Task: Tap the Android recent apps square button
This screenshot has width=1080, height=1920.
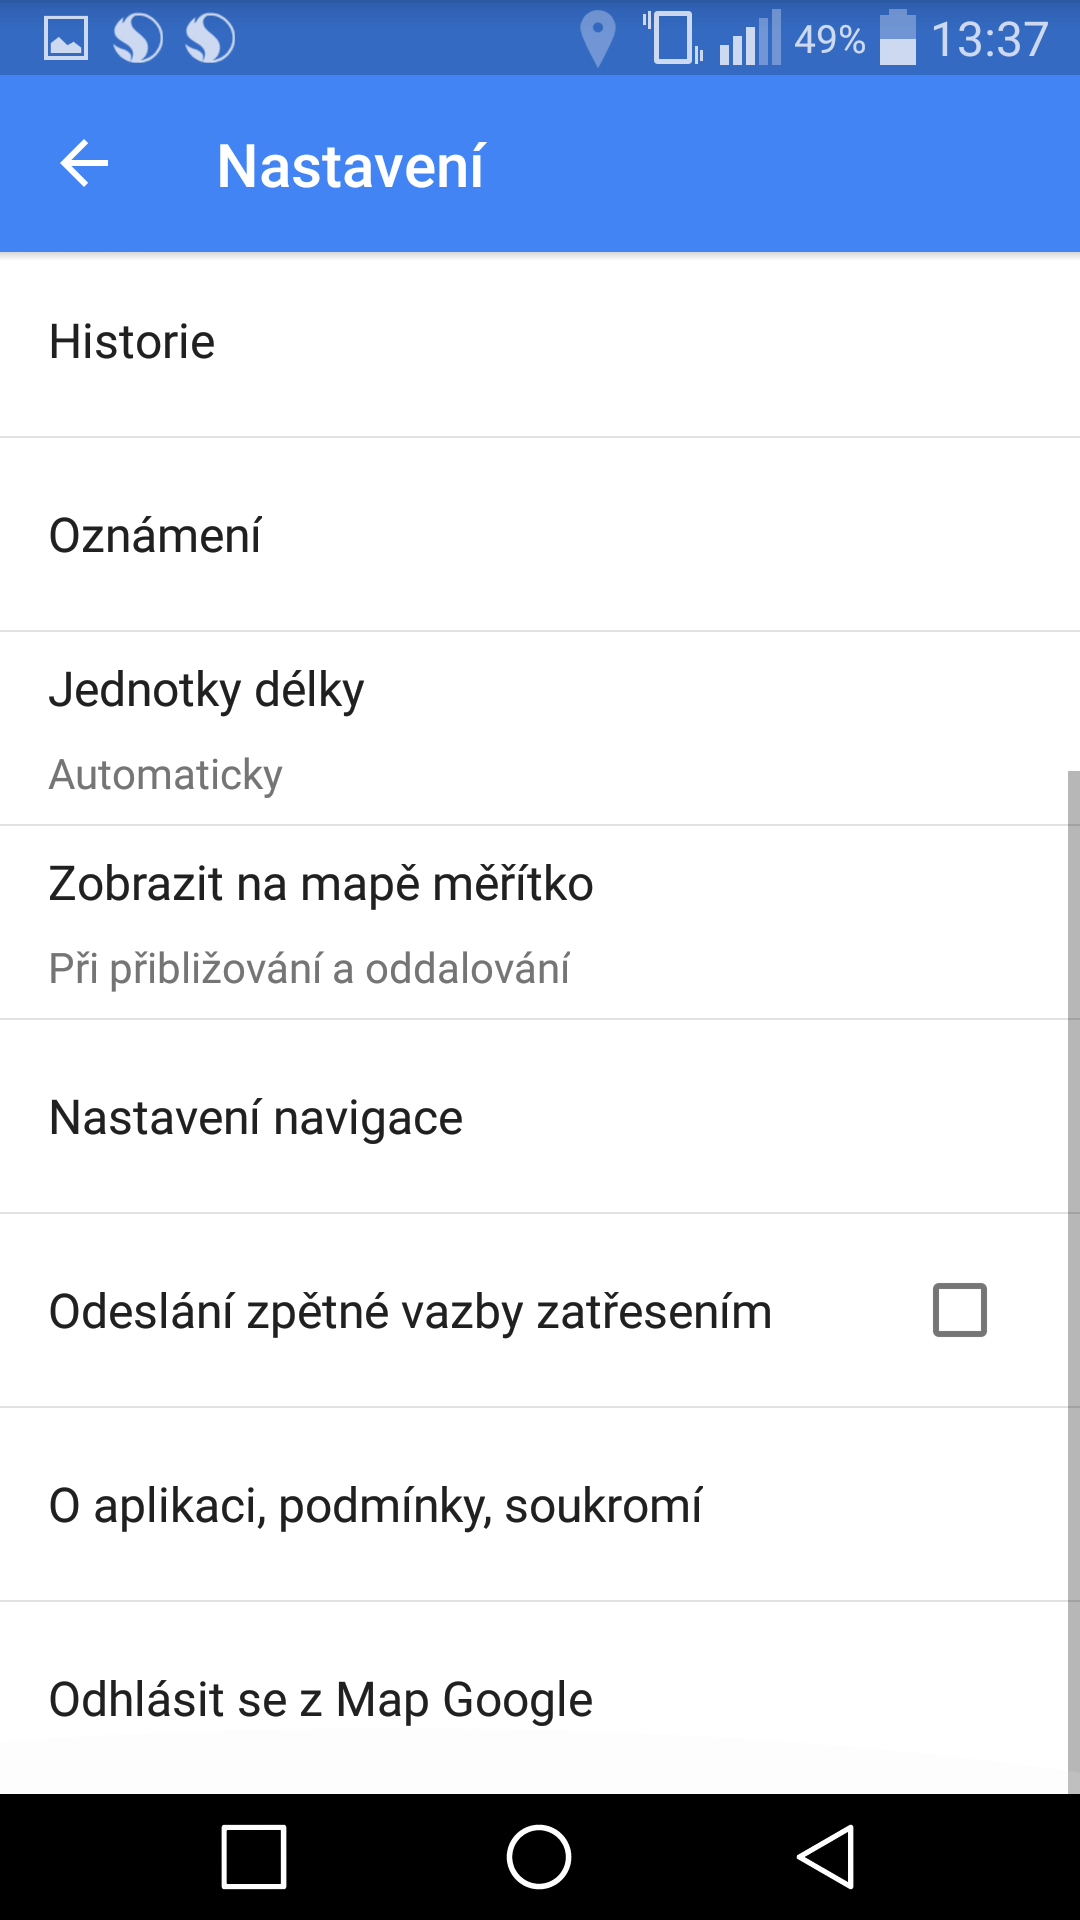Action: pyautogui.click(x=254, y=1857)
